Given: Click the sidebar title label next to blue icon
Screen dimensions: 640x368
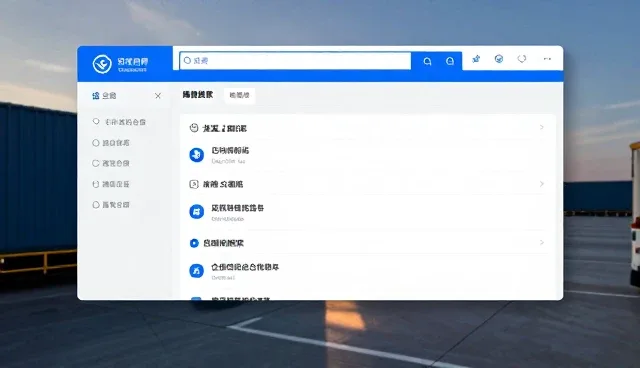Looking at the screenshot, I should point(109,96).
